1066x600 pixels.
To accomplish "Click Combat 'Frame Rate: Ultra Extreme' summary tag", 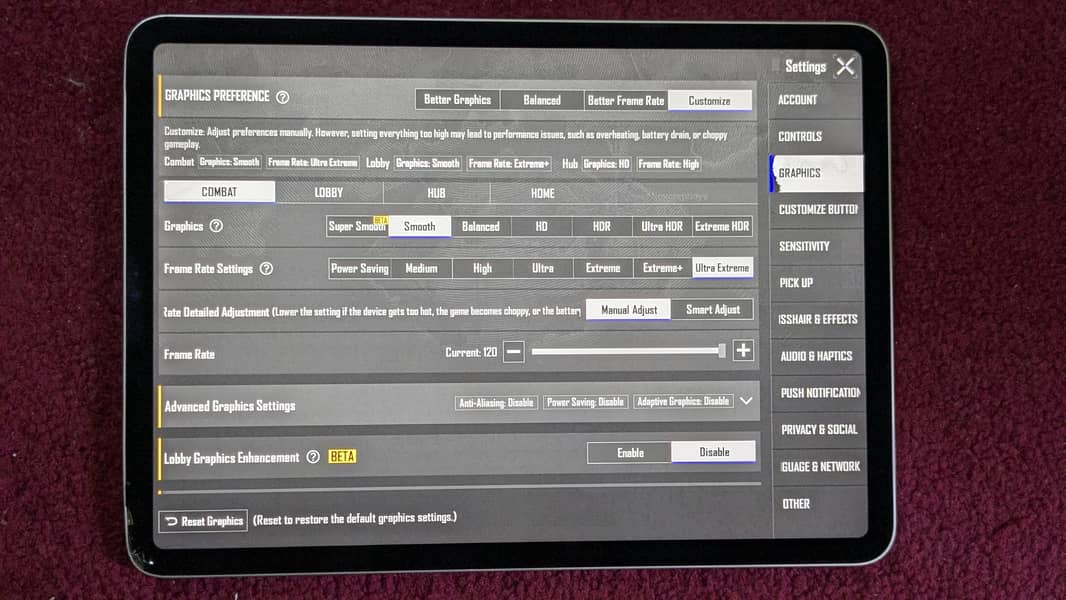I will click(x=313, y=162).
